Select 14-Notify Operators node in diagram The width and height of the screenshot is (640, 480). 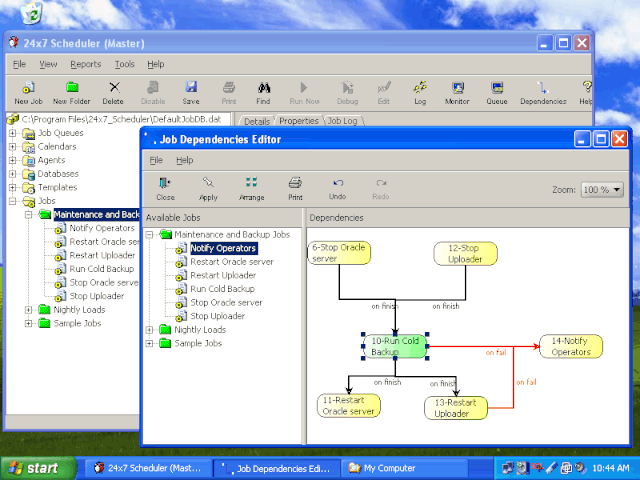click(571, 346)
